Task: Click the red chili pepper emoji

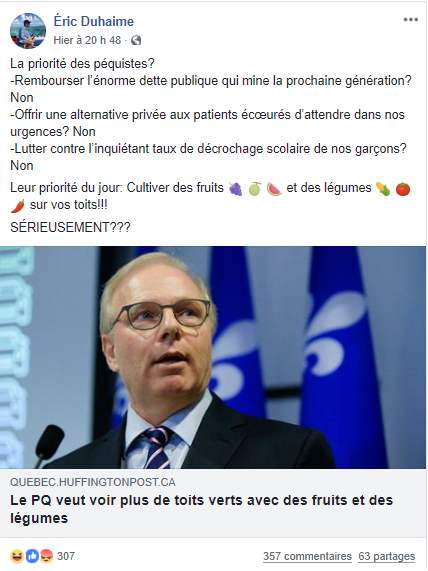Action: pos(17,206)
